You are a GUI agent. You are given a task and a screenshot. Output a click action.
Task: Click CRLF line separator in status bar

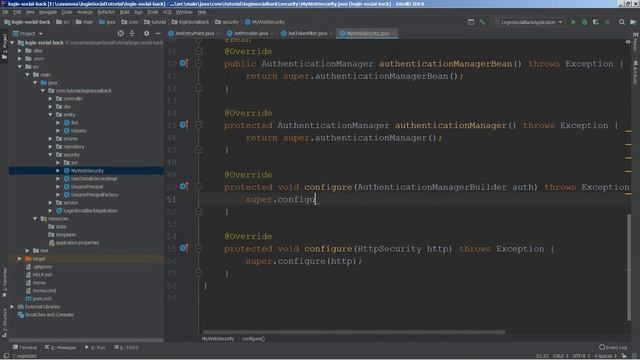pos(560,356)
